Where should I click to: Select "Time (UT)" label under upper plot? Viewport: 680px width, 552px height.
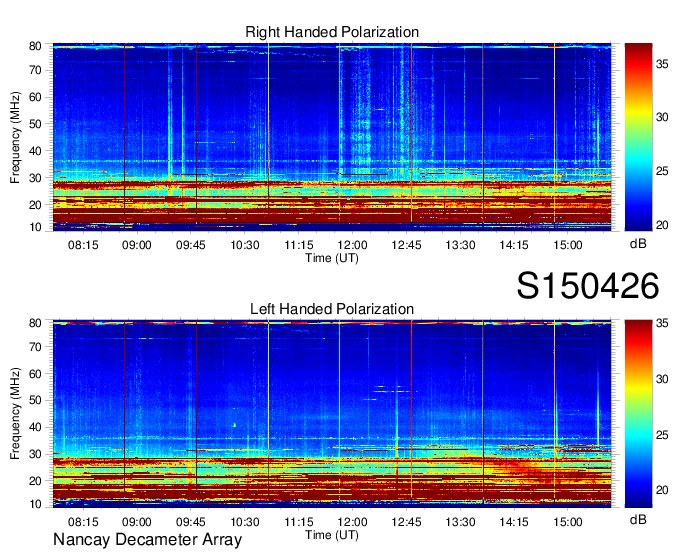332,258
